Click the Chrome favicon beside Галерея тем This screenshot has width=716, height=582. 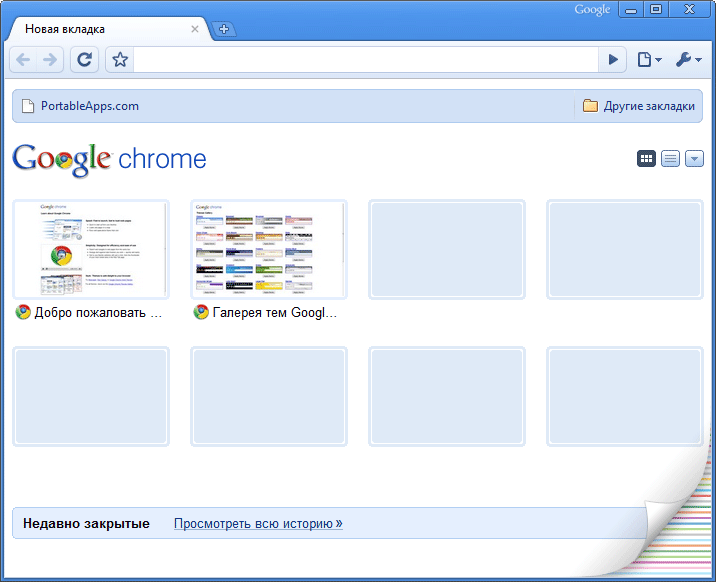[x=201, y=312]
